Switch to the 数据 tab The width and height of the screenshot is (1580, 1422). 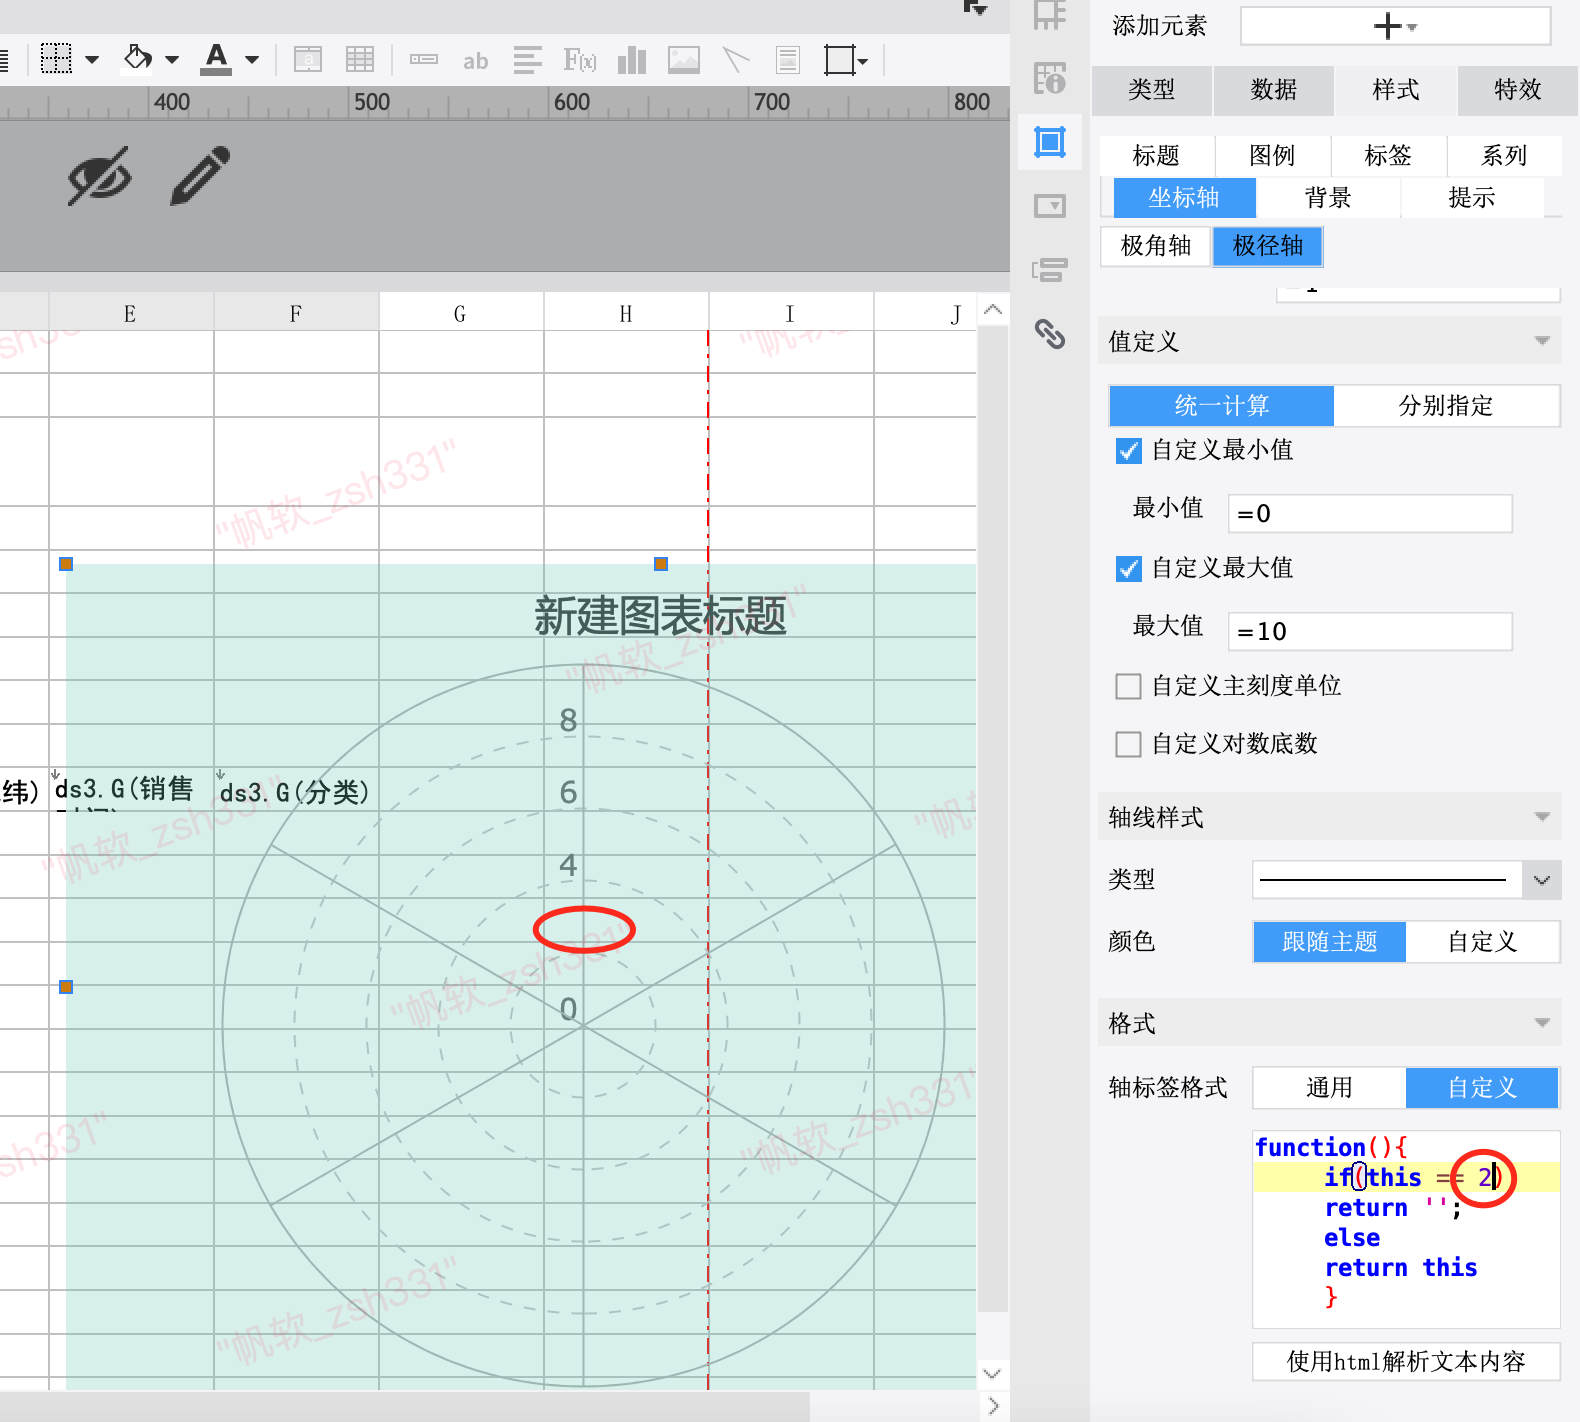pos(1274,90)
